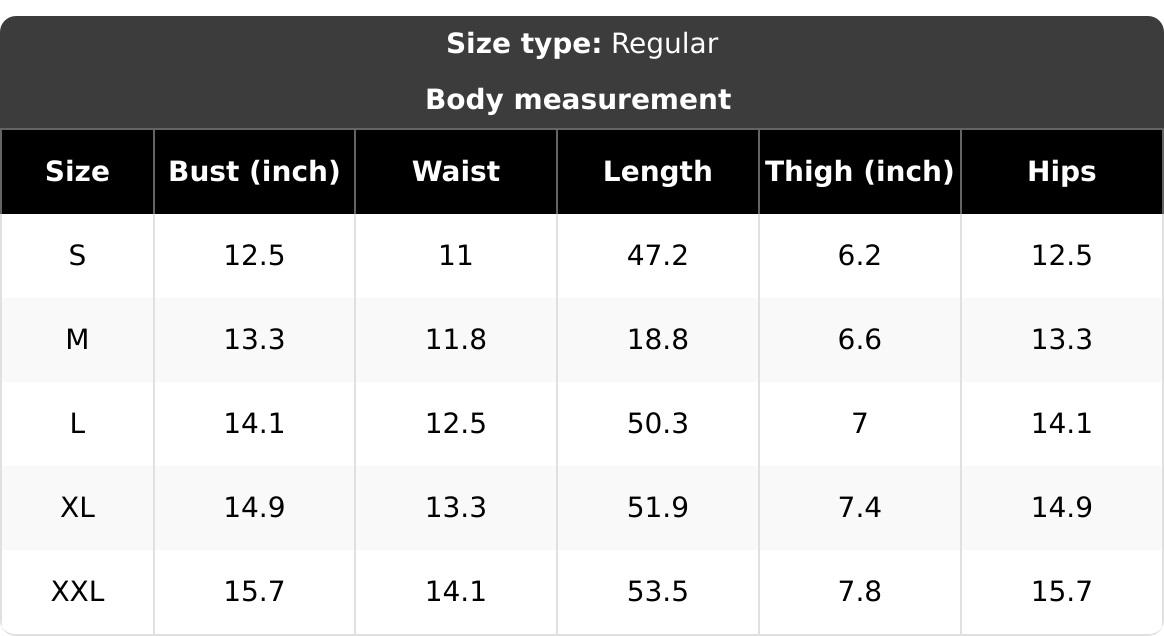This screenshot has height=636, width=1164.
Task: Click the Waist column header
Action: 456,171
